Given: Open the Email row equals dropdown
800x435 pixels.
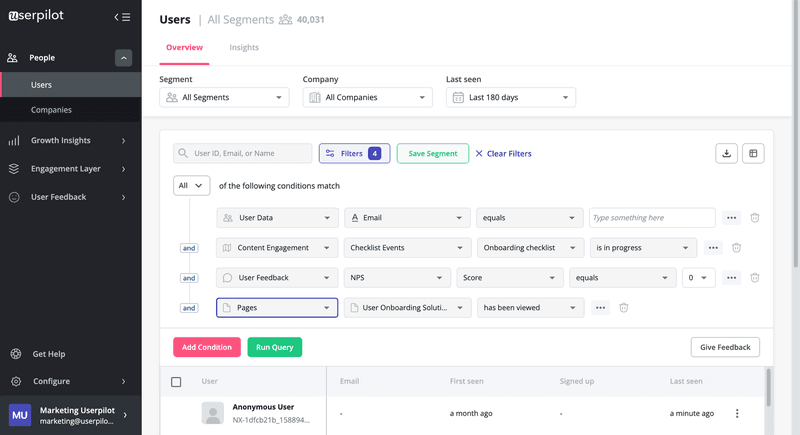Looking at the screenshot, I should (530, 218).
